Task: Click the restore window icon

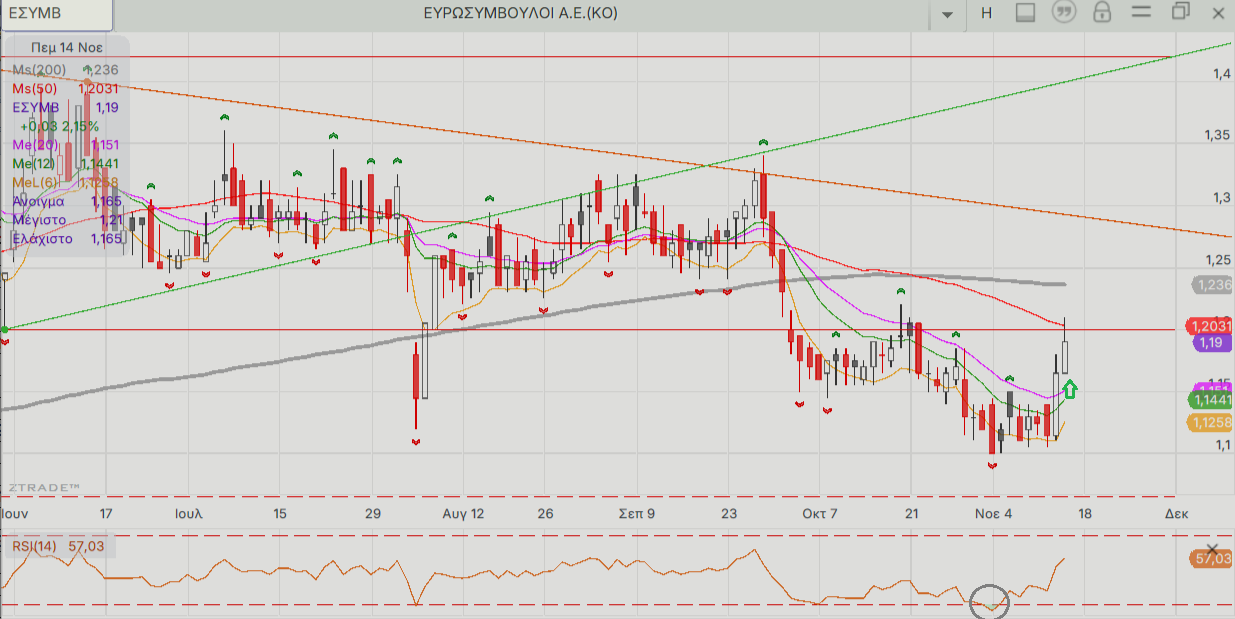Action: pos(1180,12)
